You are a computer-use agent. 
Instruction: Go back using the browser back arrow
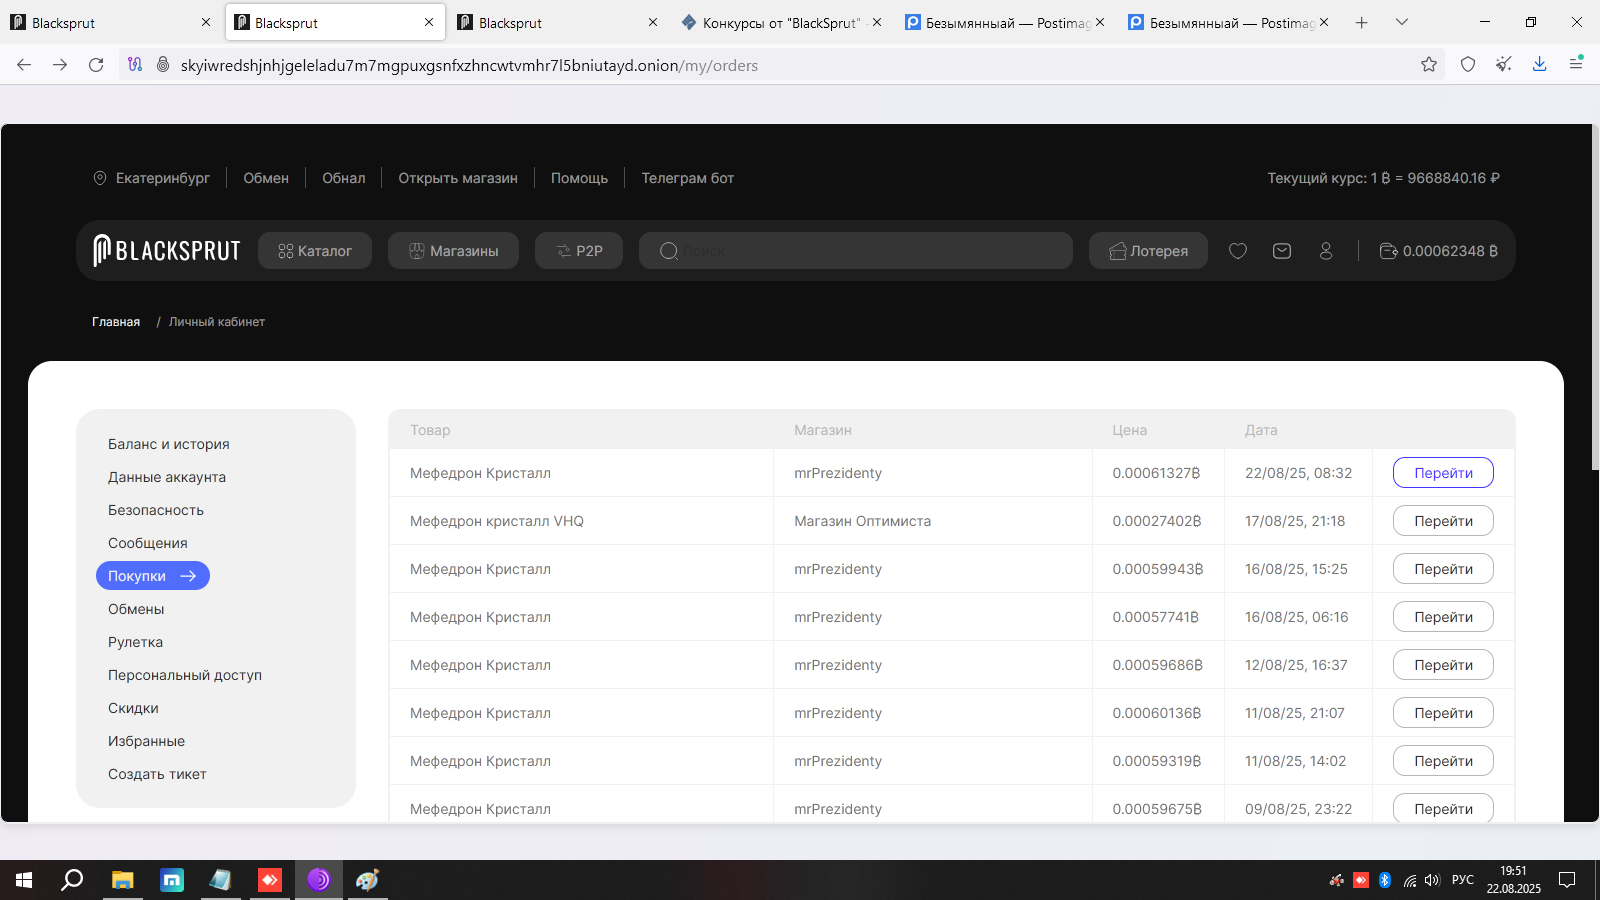24,65
